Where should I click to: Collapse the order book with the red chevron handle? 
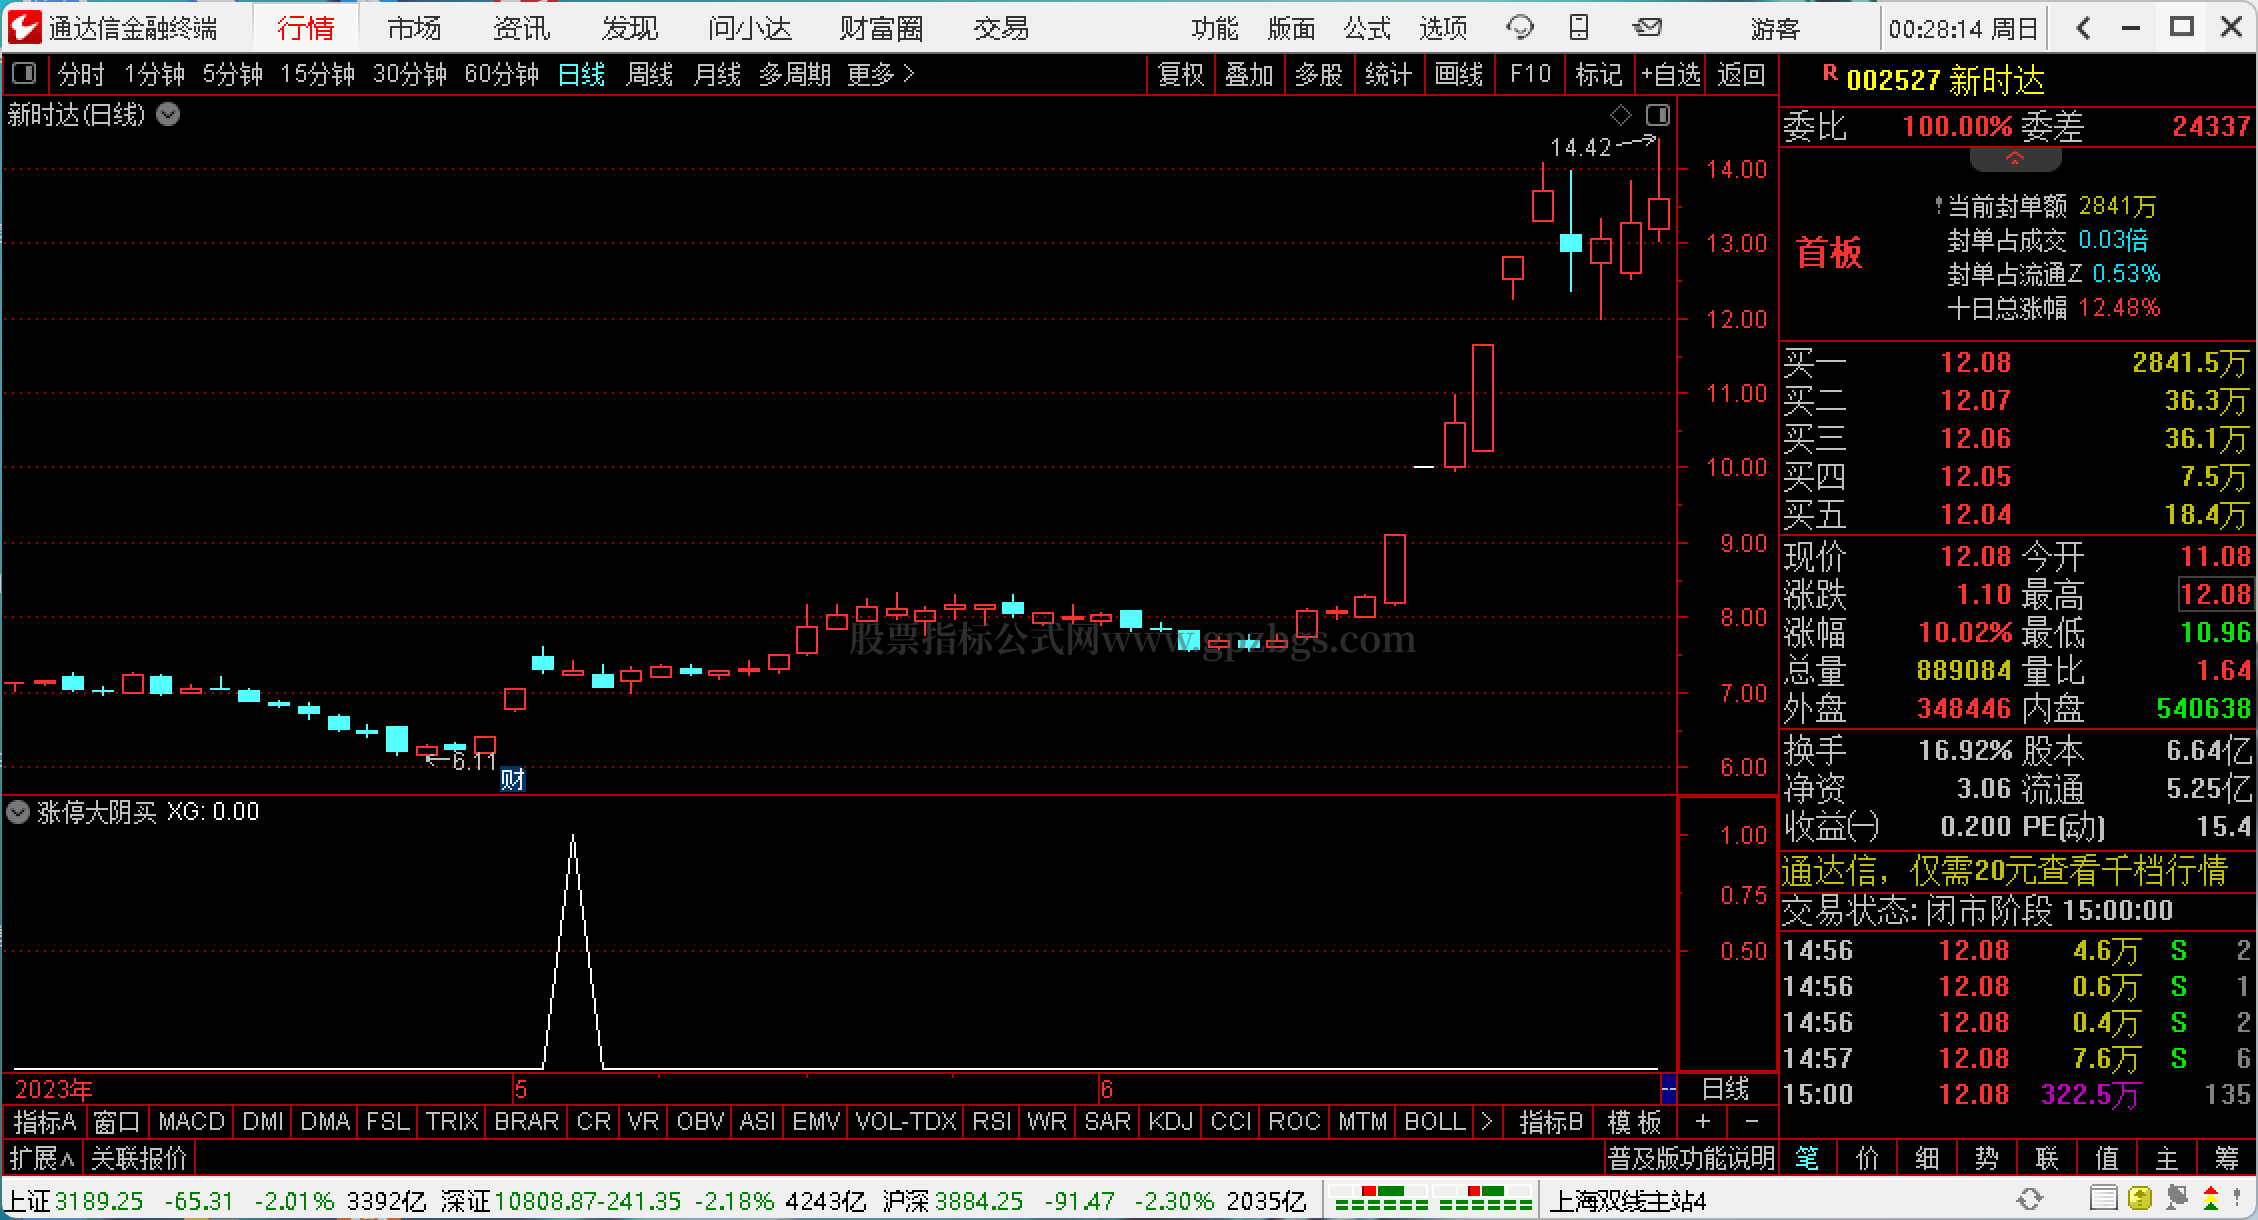(2014, 158)
